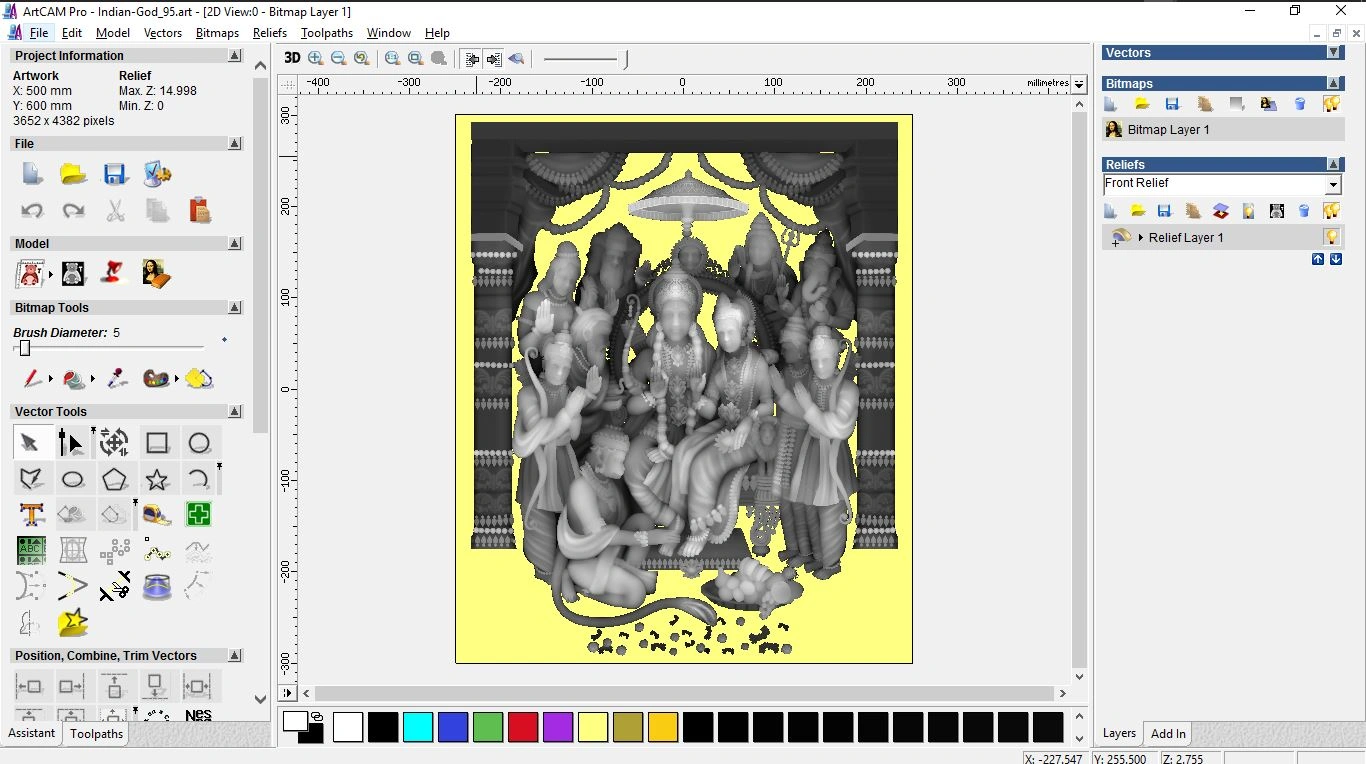The height and width of the screenshot is (764, 1366).
Task: Click the Notes clipboard icon in File section
Action: point(199,210)
